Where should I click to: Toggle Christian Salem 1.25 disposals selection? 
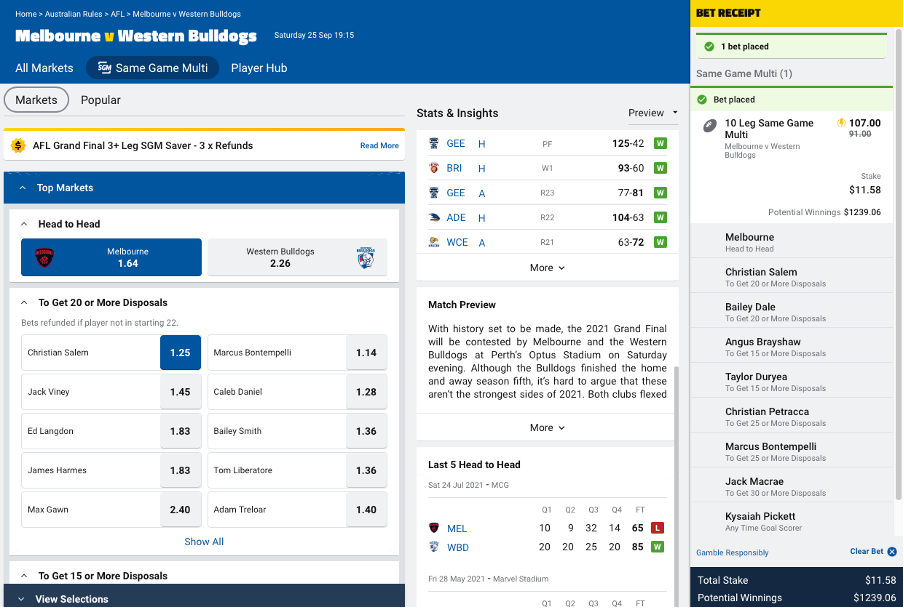tap(180, 353)
